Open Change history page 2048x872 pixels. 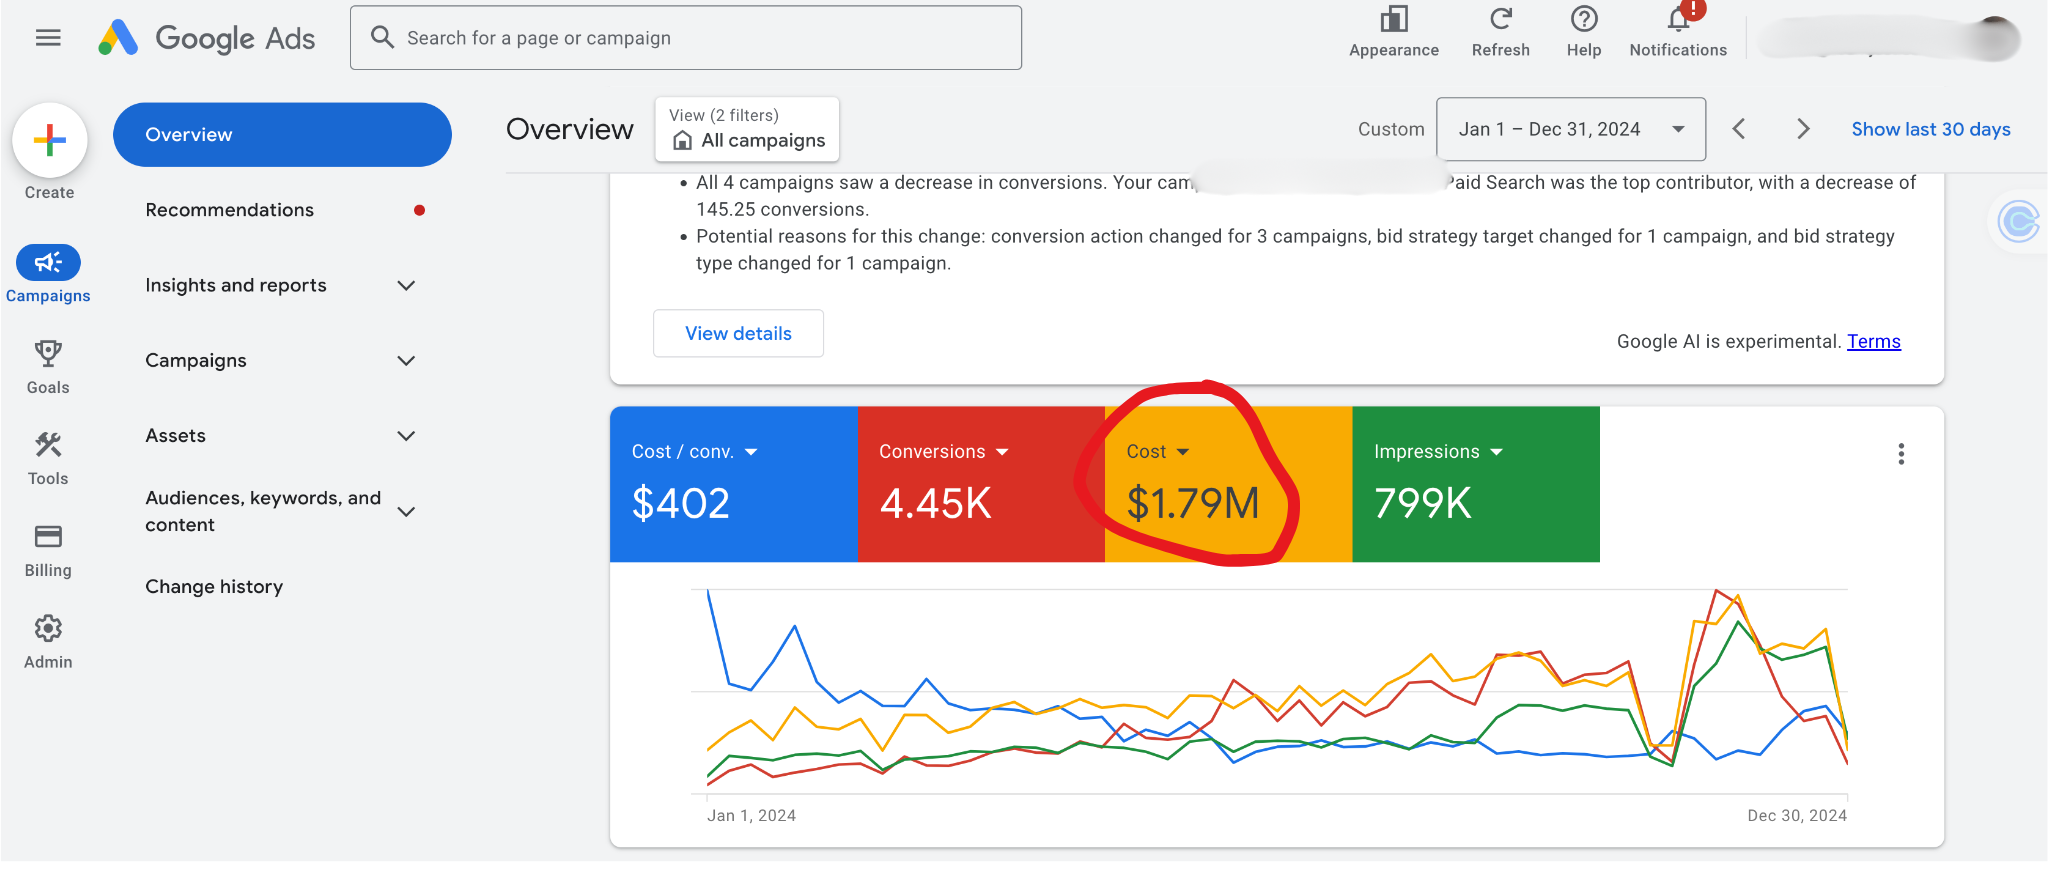coord(214,587)
